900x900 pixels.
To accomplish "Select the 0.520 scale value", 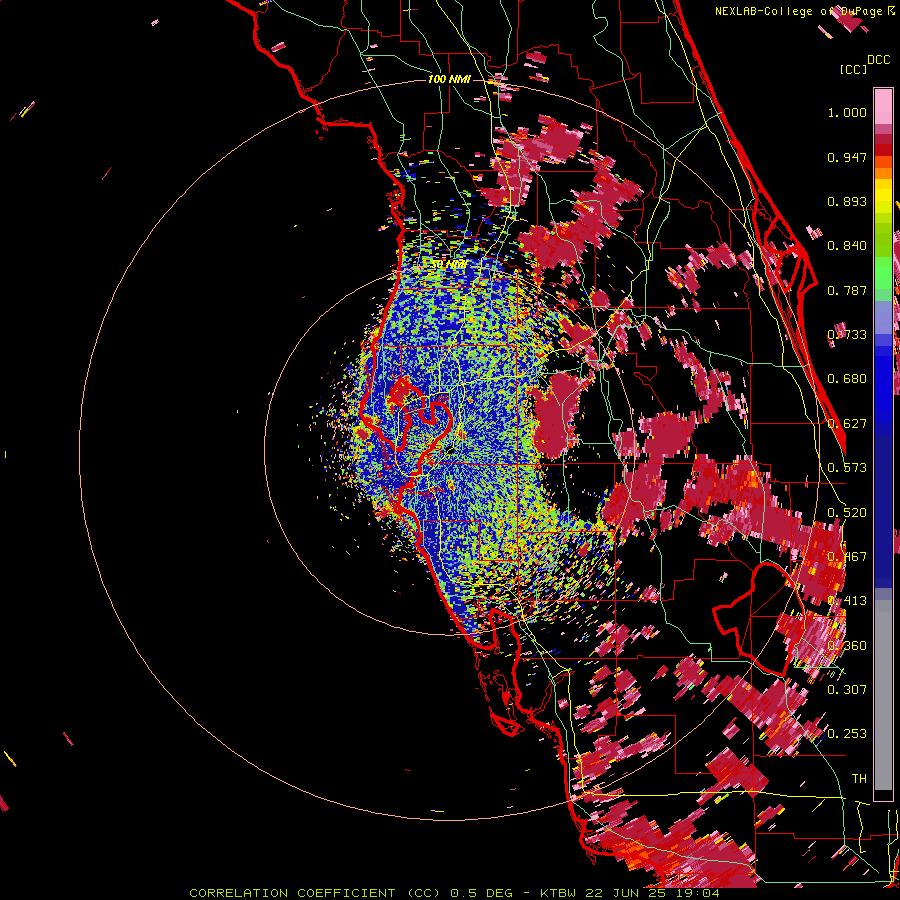I will point(847,513).
